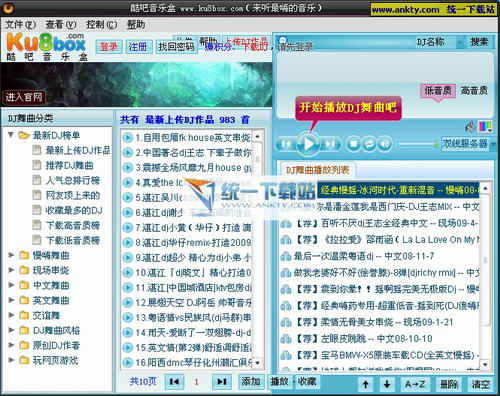This screenshot has height=396, width=500.
Task: Click the 收藏 favorite button
Action: 307,381
